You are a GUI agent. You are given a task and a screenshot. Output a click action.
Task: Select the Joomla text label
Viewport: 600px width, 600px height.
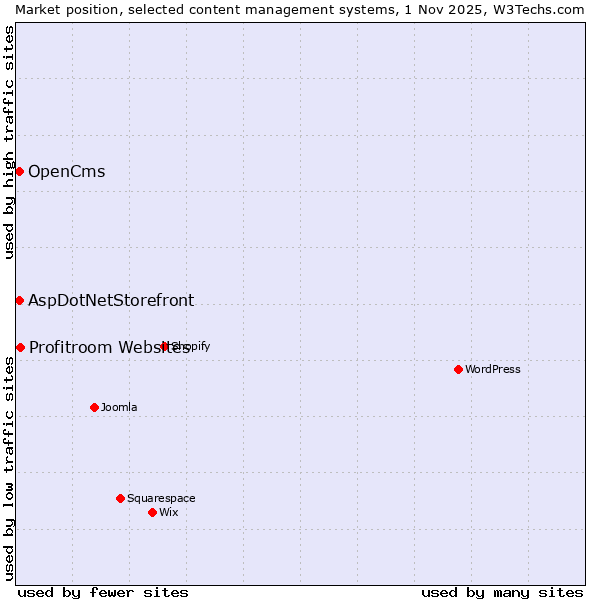[x=119, y=407]
